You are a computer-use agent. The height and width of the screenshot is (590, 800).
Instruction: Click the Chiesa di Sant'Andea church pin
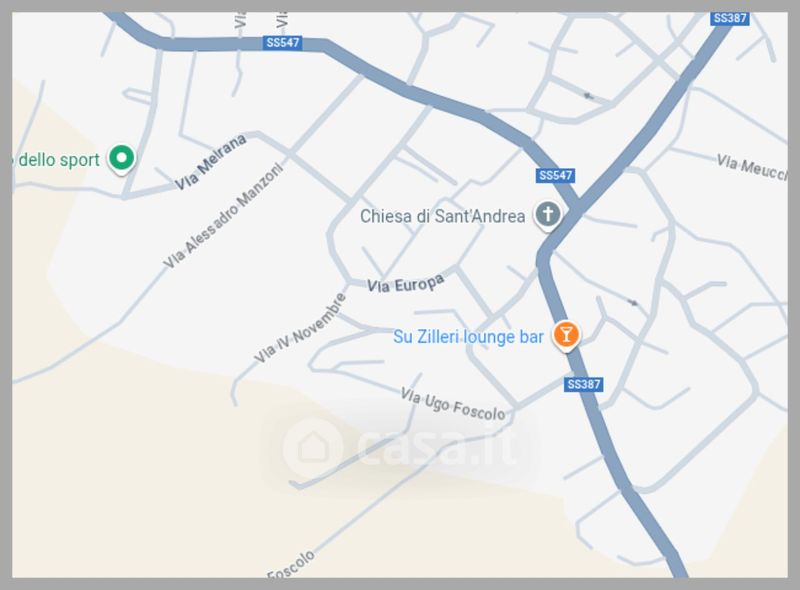coord(547,215)
